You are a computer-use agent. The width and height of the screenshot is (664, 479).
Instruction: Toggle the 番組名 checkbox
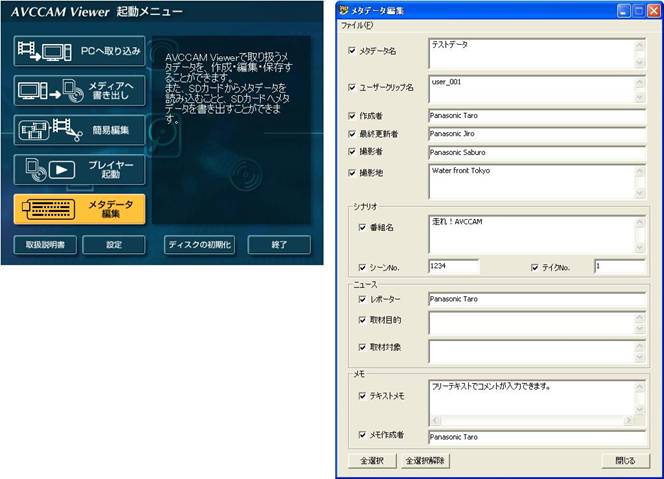362,227
